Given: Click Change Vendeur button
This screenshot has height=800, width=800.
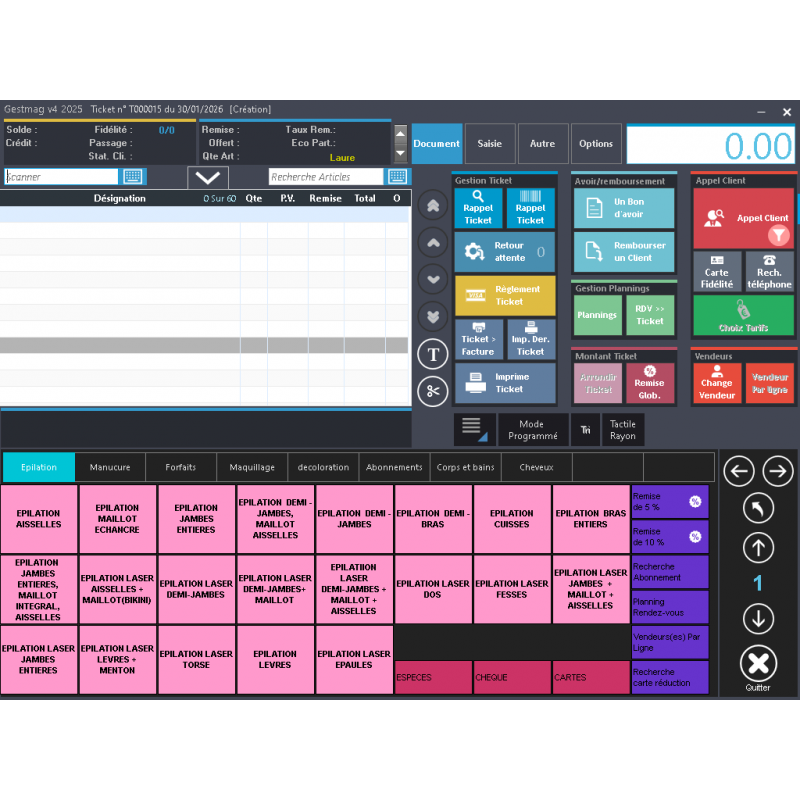Looking at the screenshot, I should coord(716,383).
